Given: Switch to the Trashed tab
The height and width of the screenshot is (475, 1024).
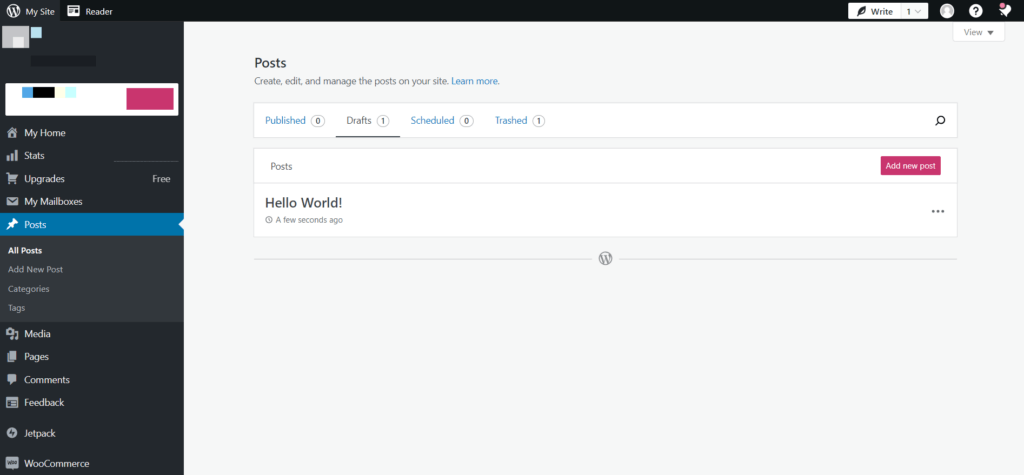Looking at the screenshot, I should pyautogui.click(x=520, y=120).
